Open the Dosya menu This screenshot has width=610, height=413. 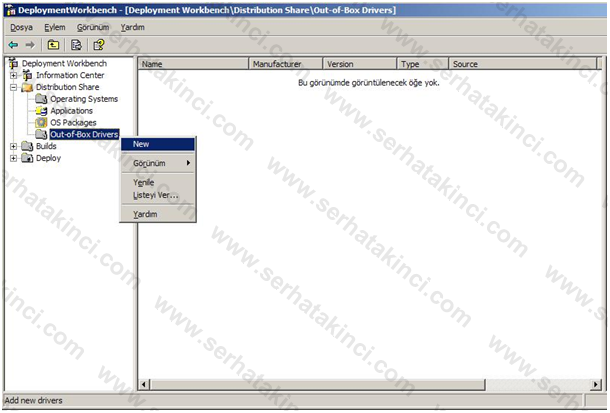[x=22, y=27]
